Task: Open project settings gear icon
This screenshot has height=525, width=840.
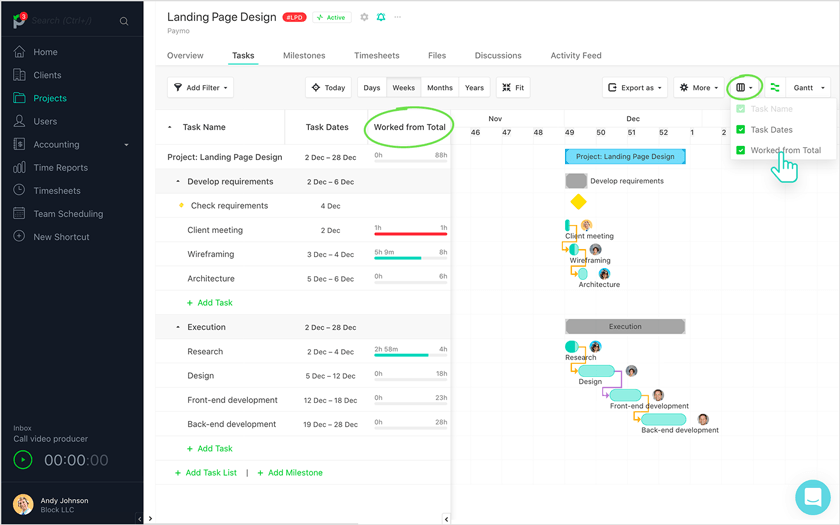Action: tap(364, 17)
